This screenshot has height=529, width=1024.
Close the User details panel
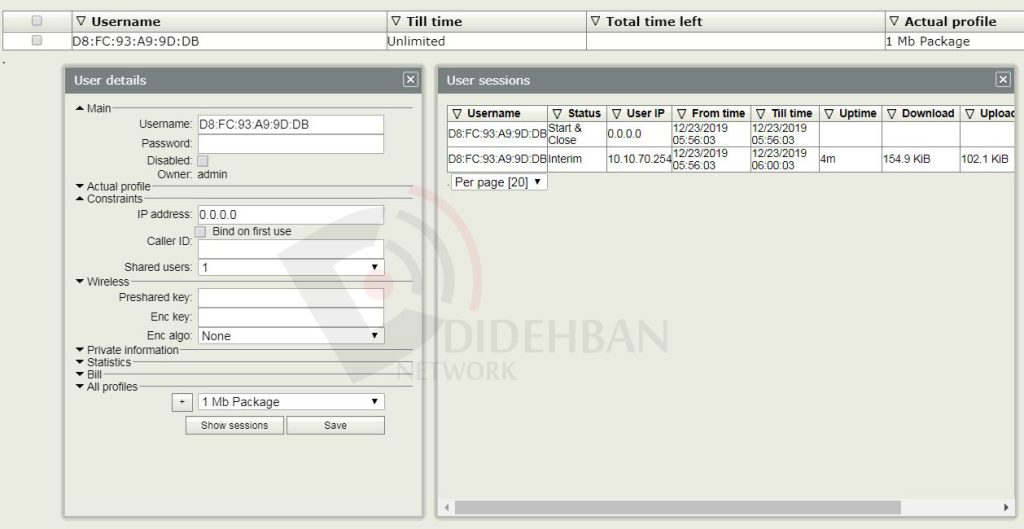[410, 80]
